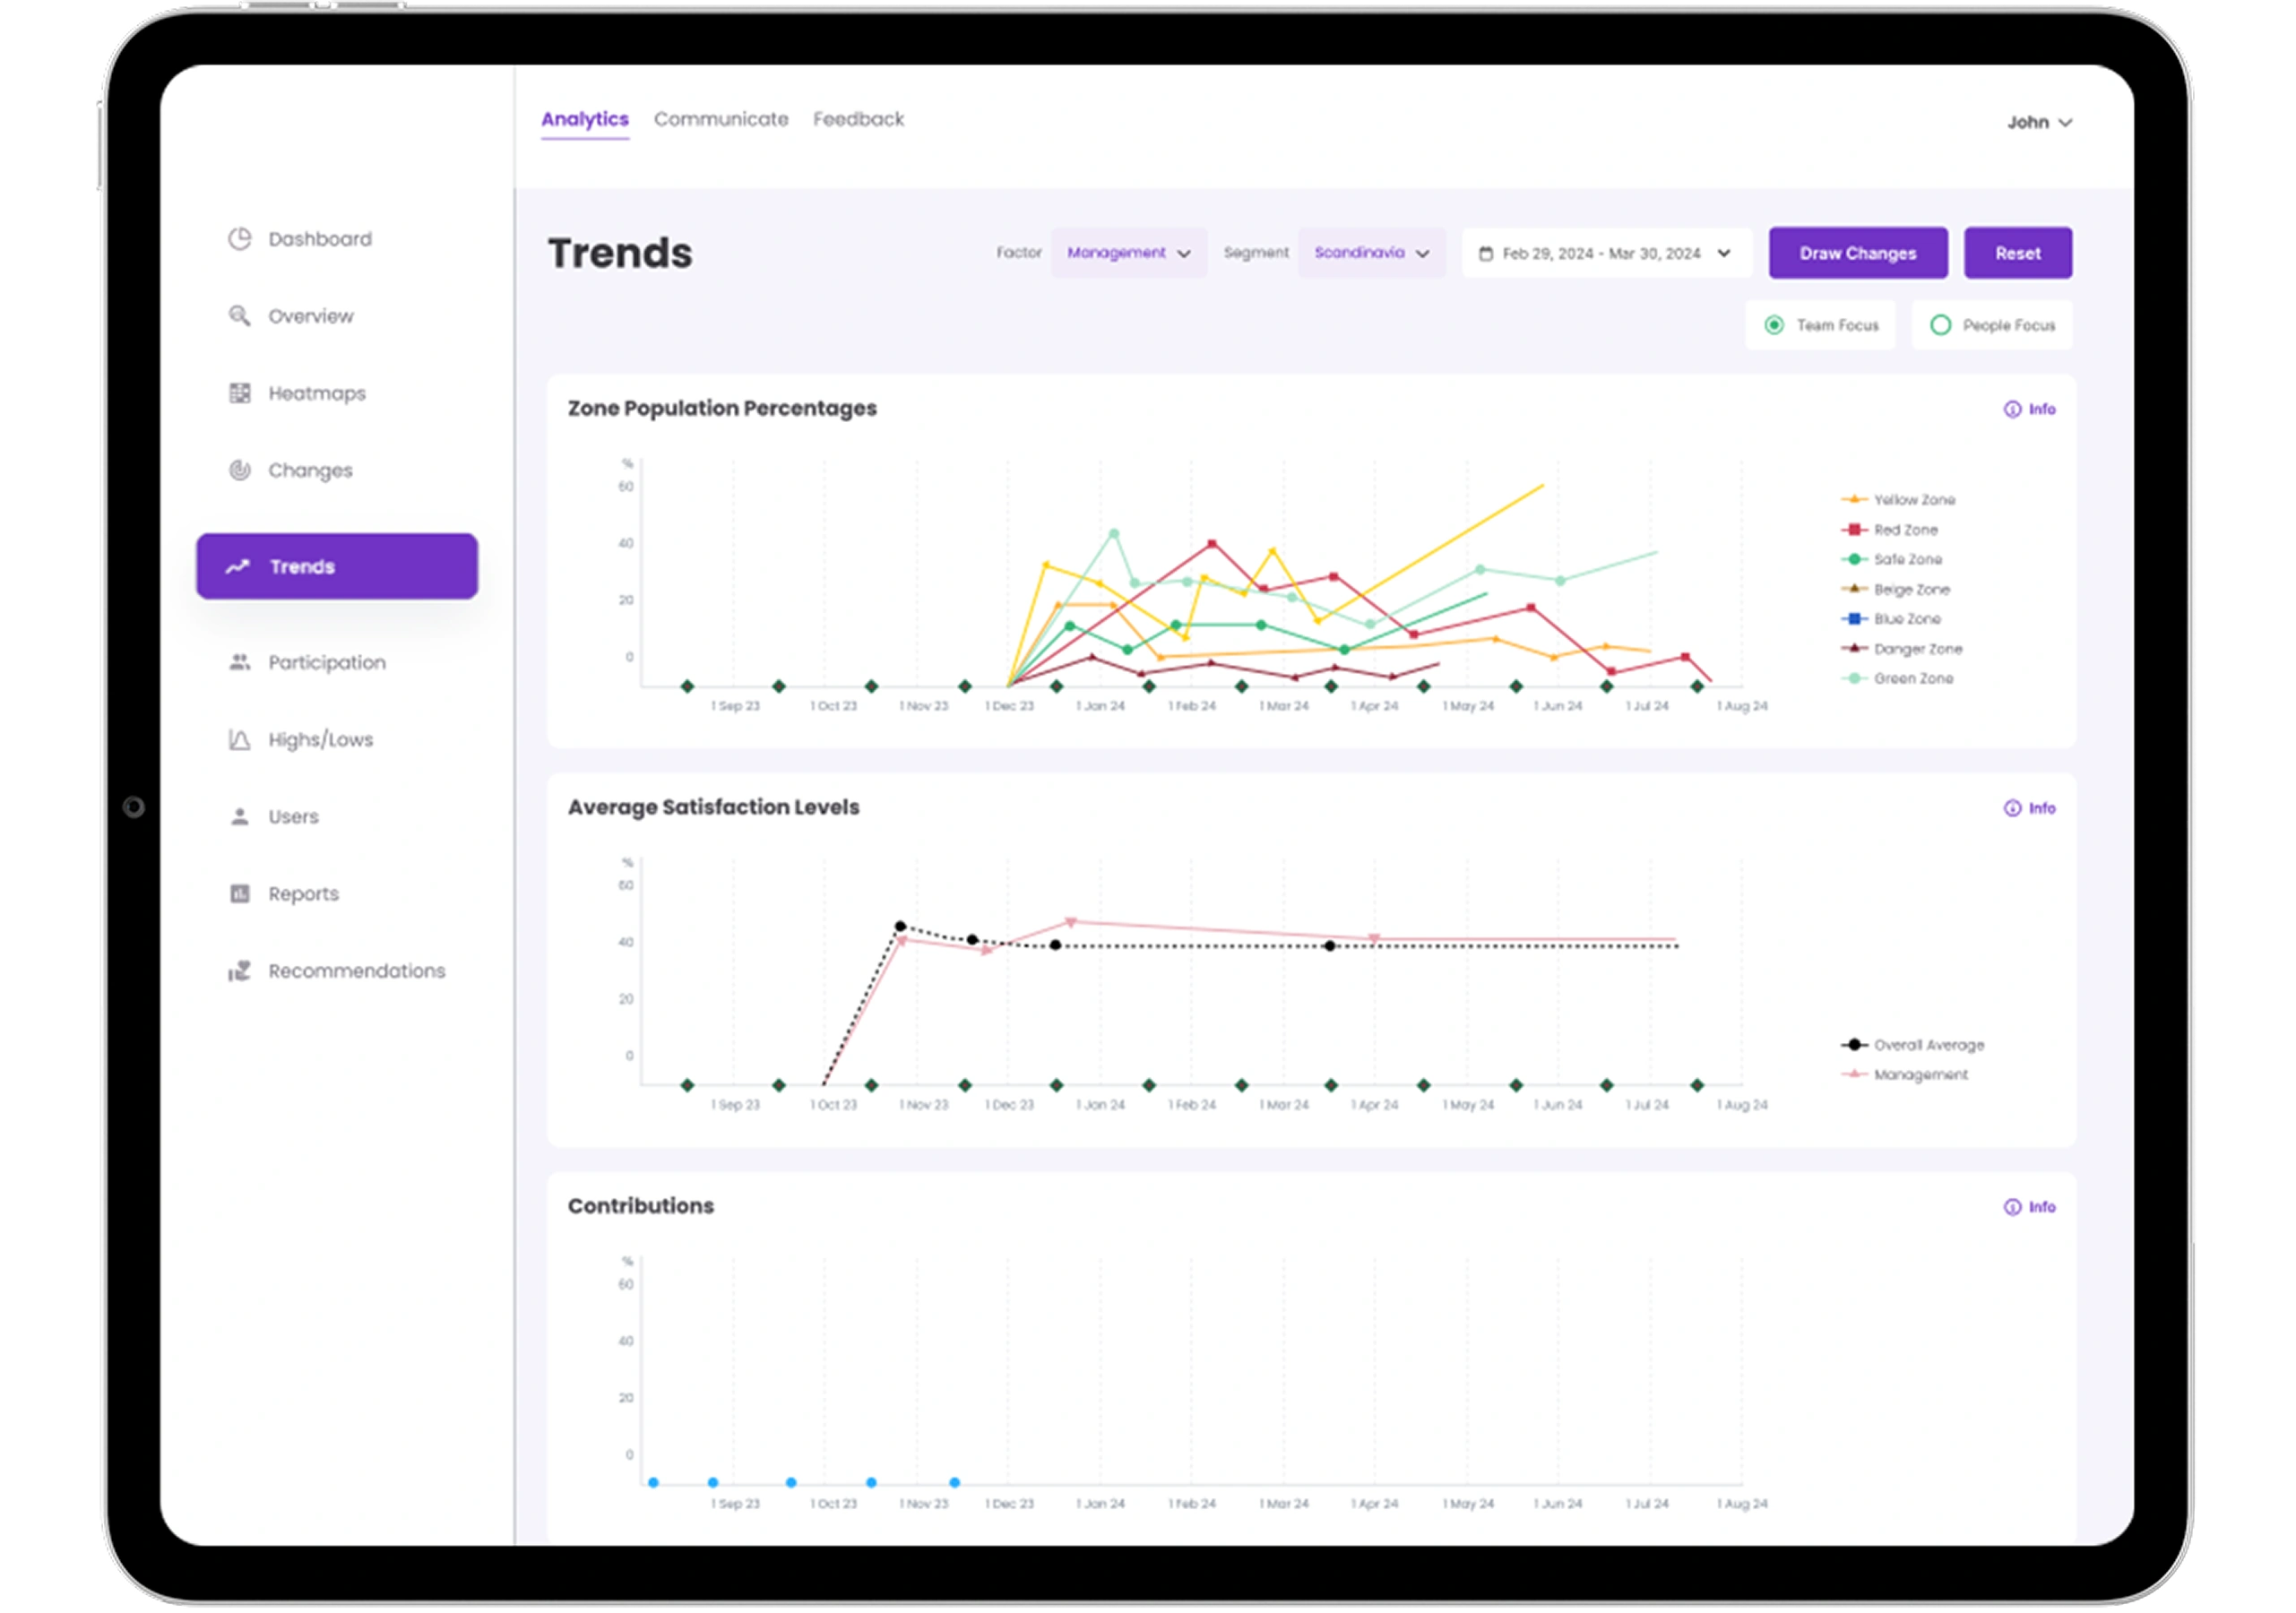The height and width of the screenshot is (1613, 2296).
Task: Select the Highs/Lows chart icon
Action: click(238, 739)
